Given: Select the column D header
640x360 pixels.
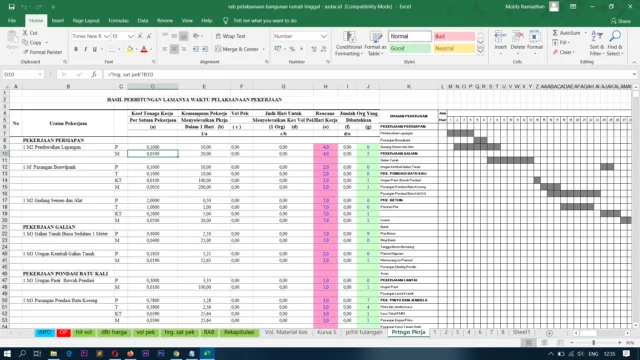Looking at the screenshot, I should click(x=153, y=87).
